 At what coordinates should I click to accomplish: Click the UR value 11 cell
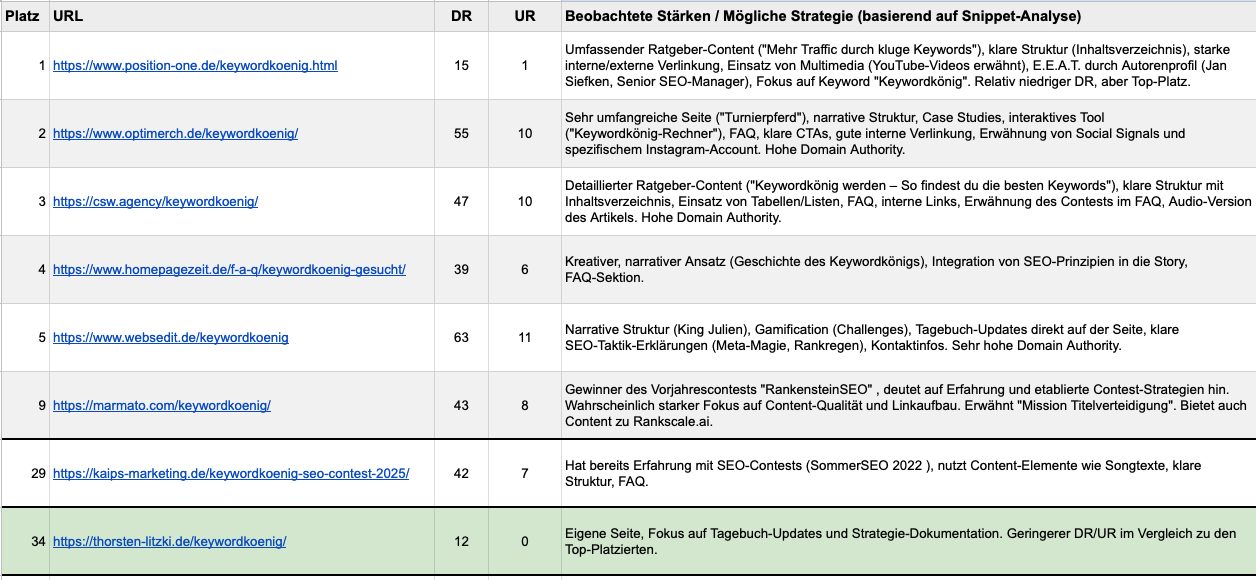pyautogui.click(x=525, y=338)
